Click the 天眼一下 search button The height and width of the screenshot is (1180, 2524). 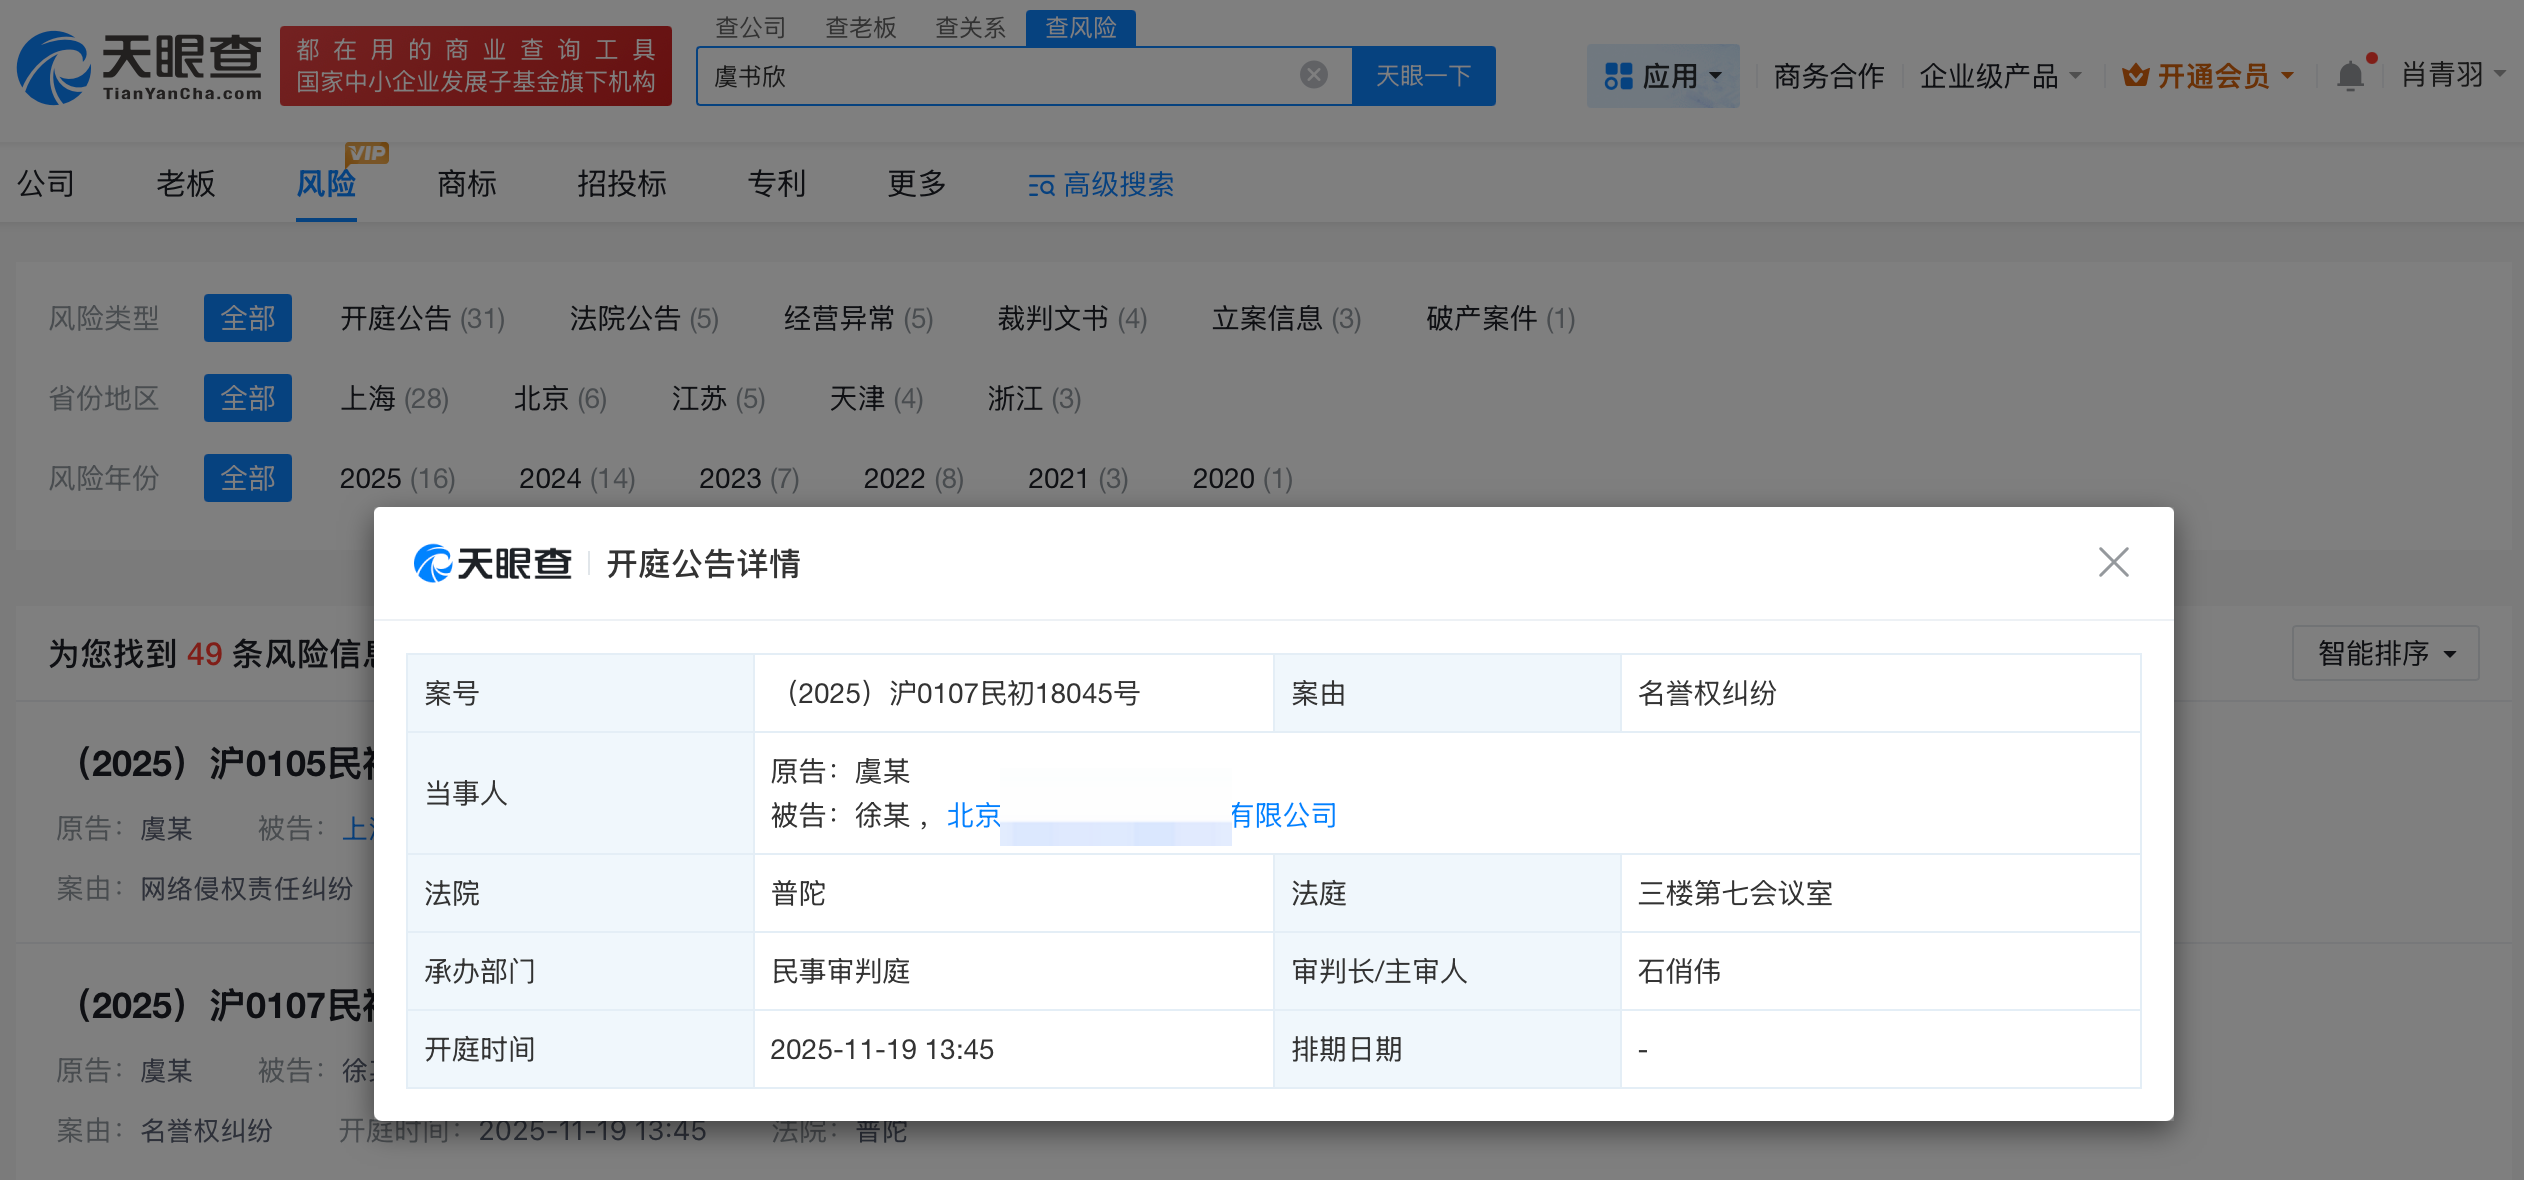(x=1424, y=75)
